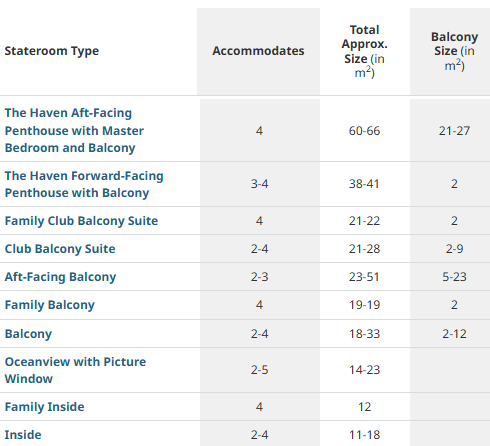Click the 2-5 accommodates cell for Oceanview
Image resolution: width=490 pixels, height=446 pixels.
click(259, 370)
